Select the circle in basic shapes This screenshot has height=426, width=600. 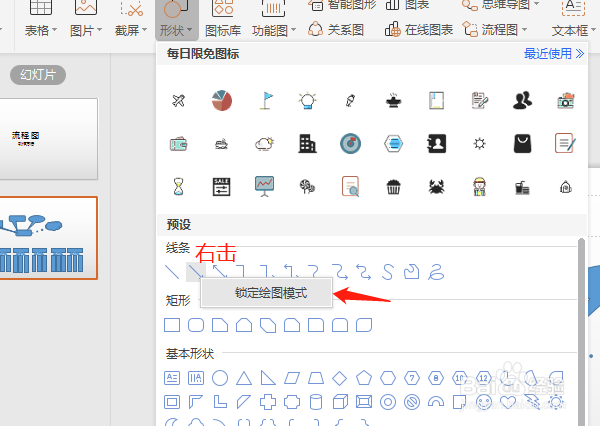point(220,378)
